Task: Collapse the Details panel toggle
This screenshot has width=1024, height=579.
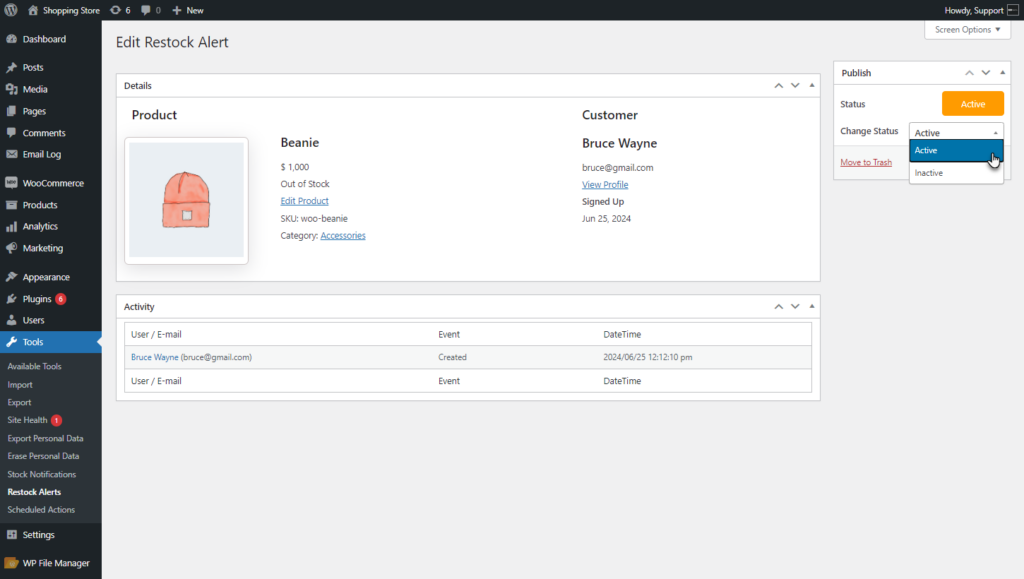Action: 812,86
